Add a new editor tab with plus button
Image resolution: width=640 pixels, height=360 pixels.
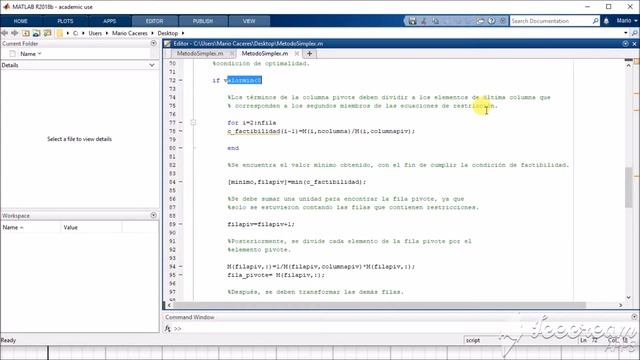click(309, 53)
